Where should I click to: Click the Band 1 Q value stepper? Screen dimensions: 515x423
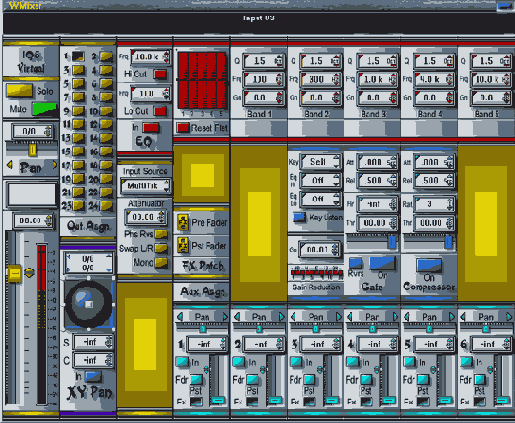click(x=278, y=61)
